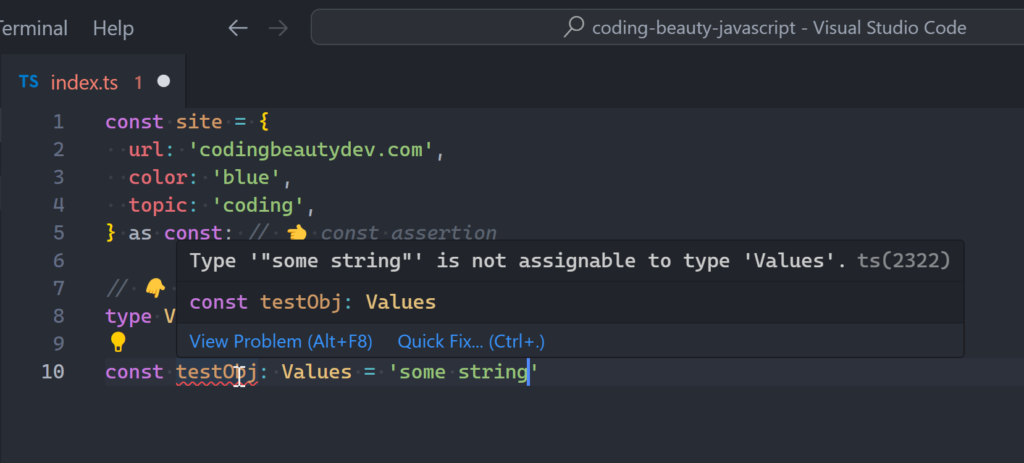Open the Terminal menu

[33, 28]
